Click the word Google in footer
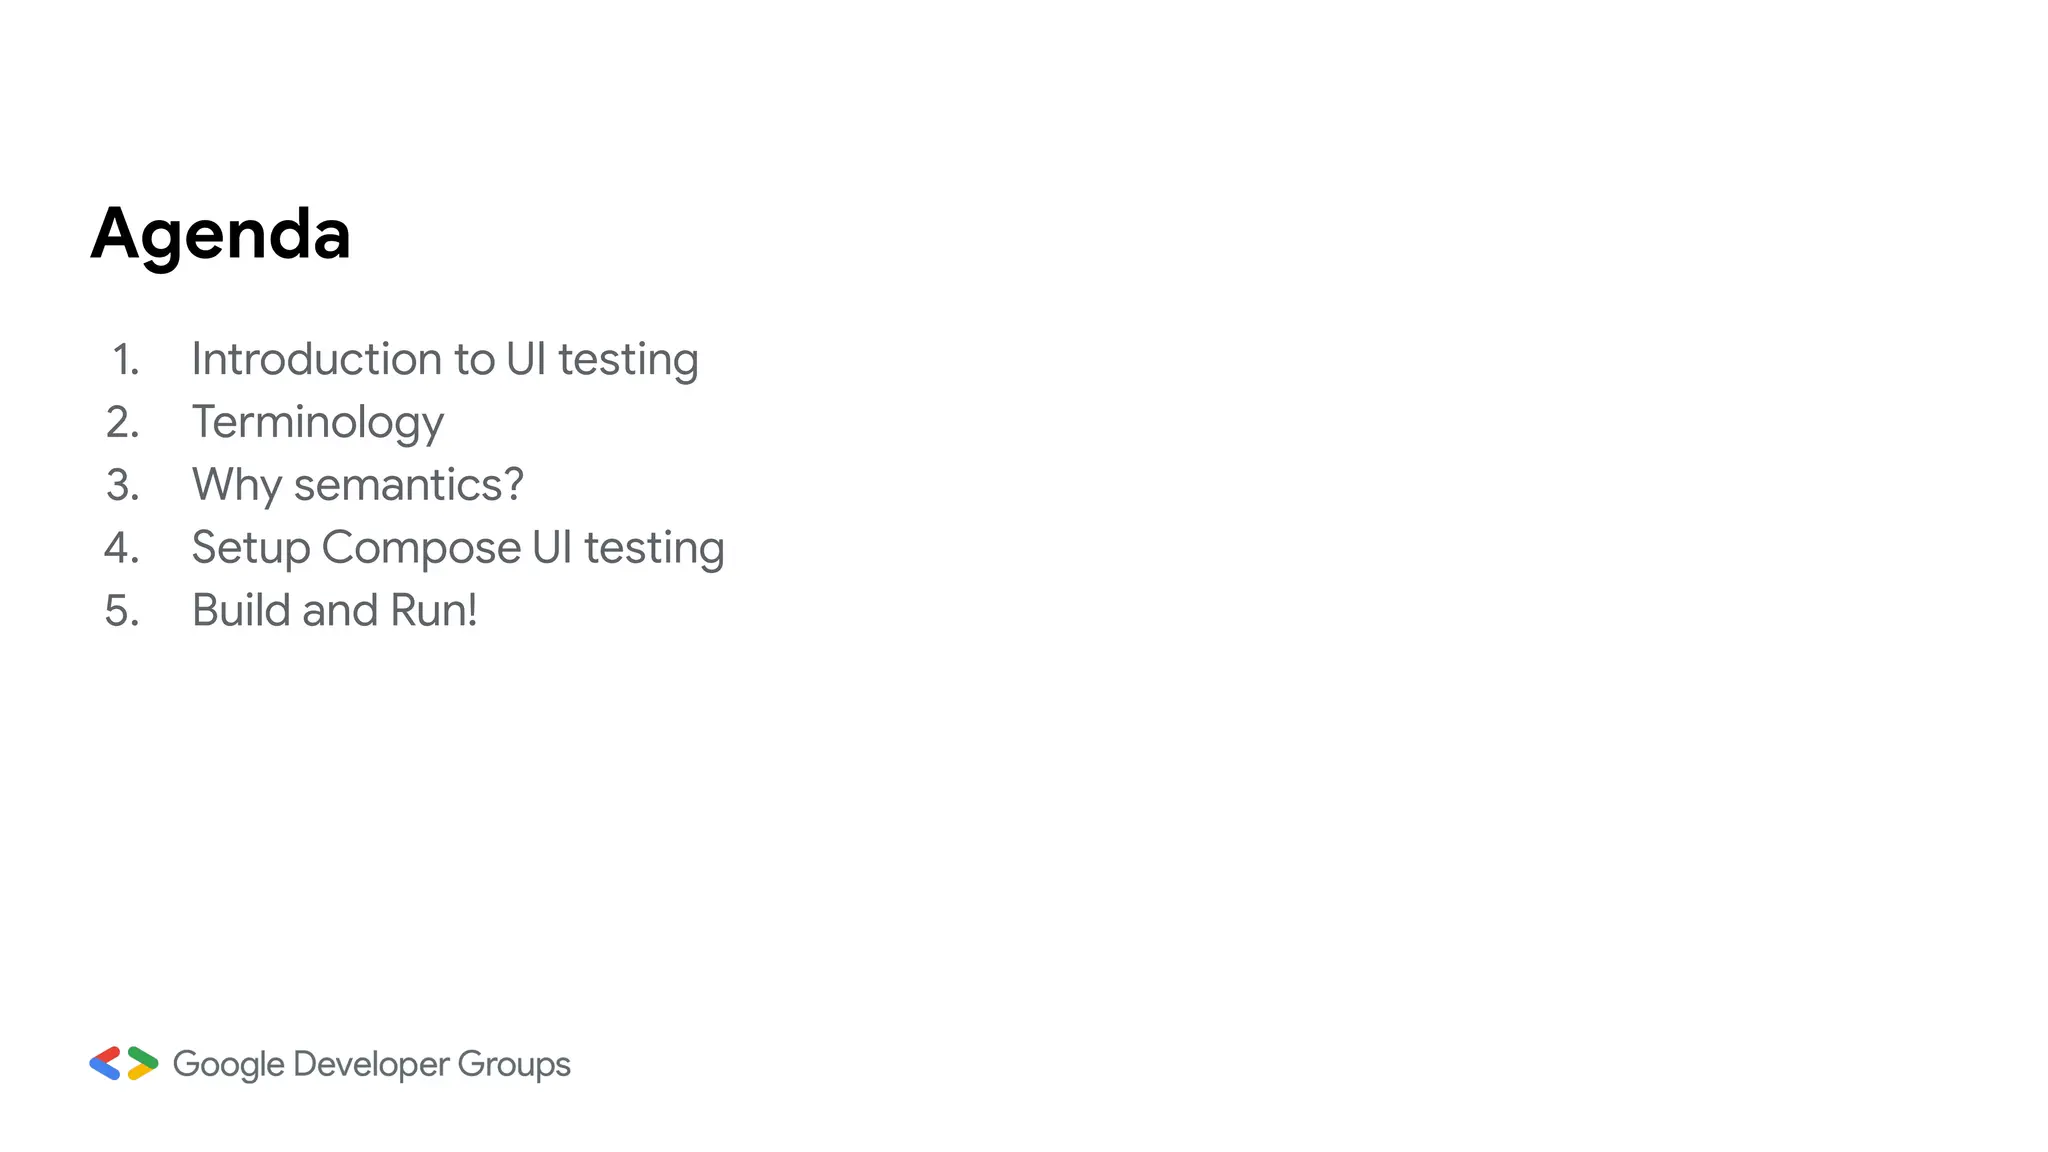 coord(228,1064)
